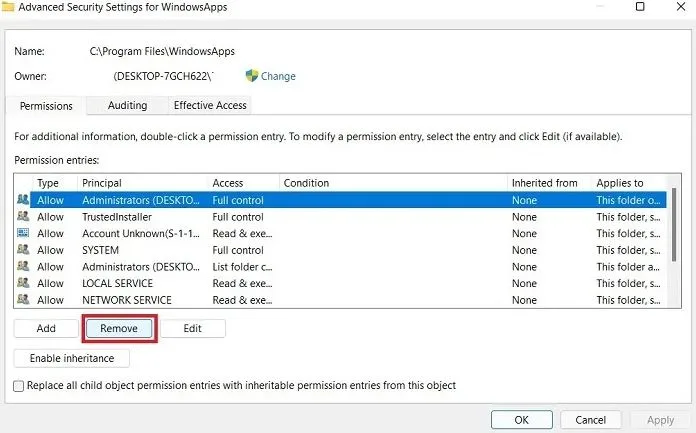Confirm with the OK button

tap(522, 420)
